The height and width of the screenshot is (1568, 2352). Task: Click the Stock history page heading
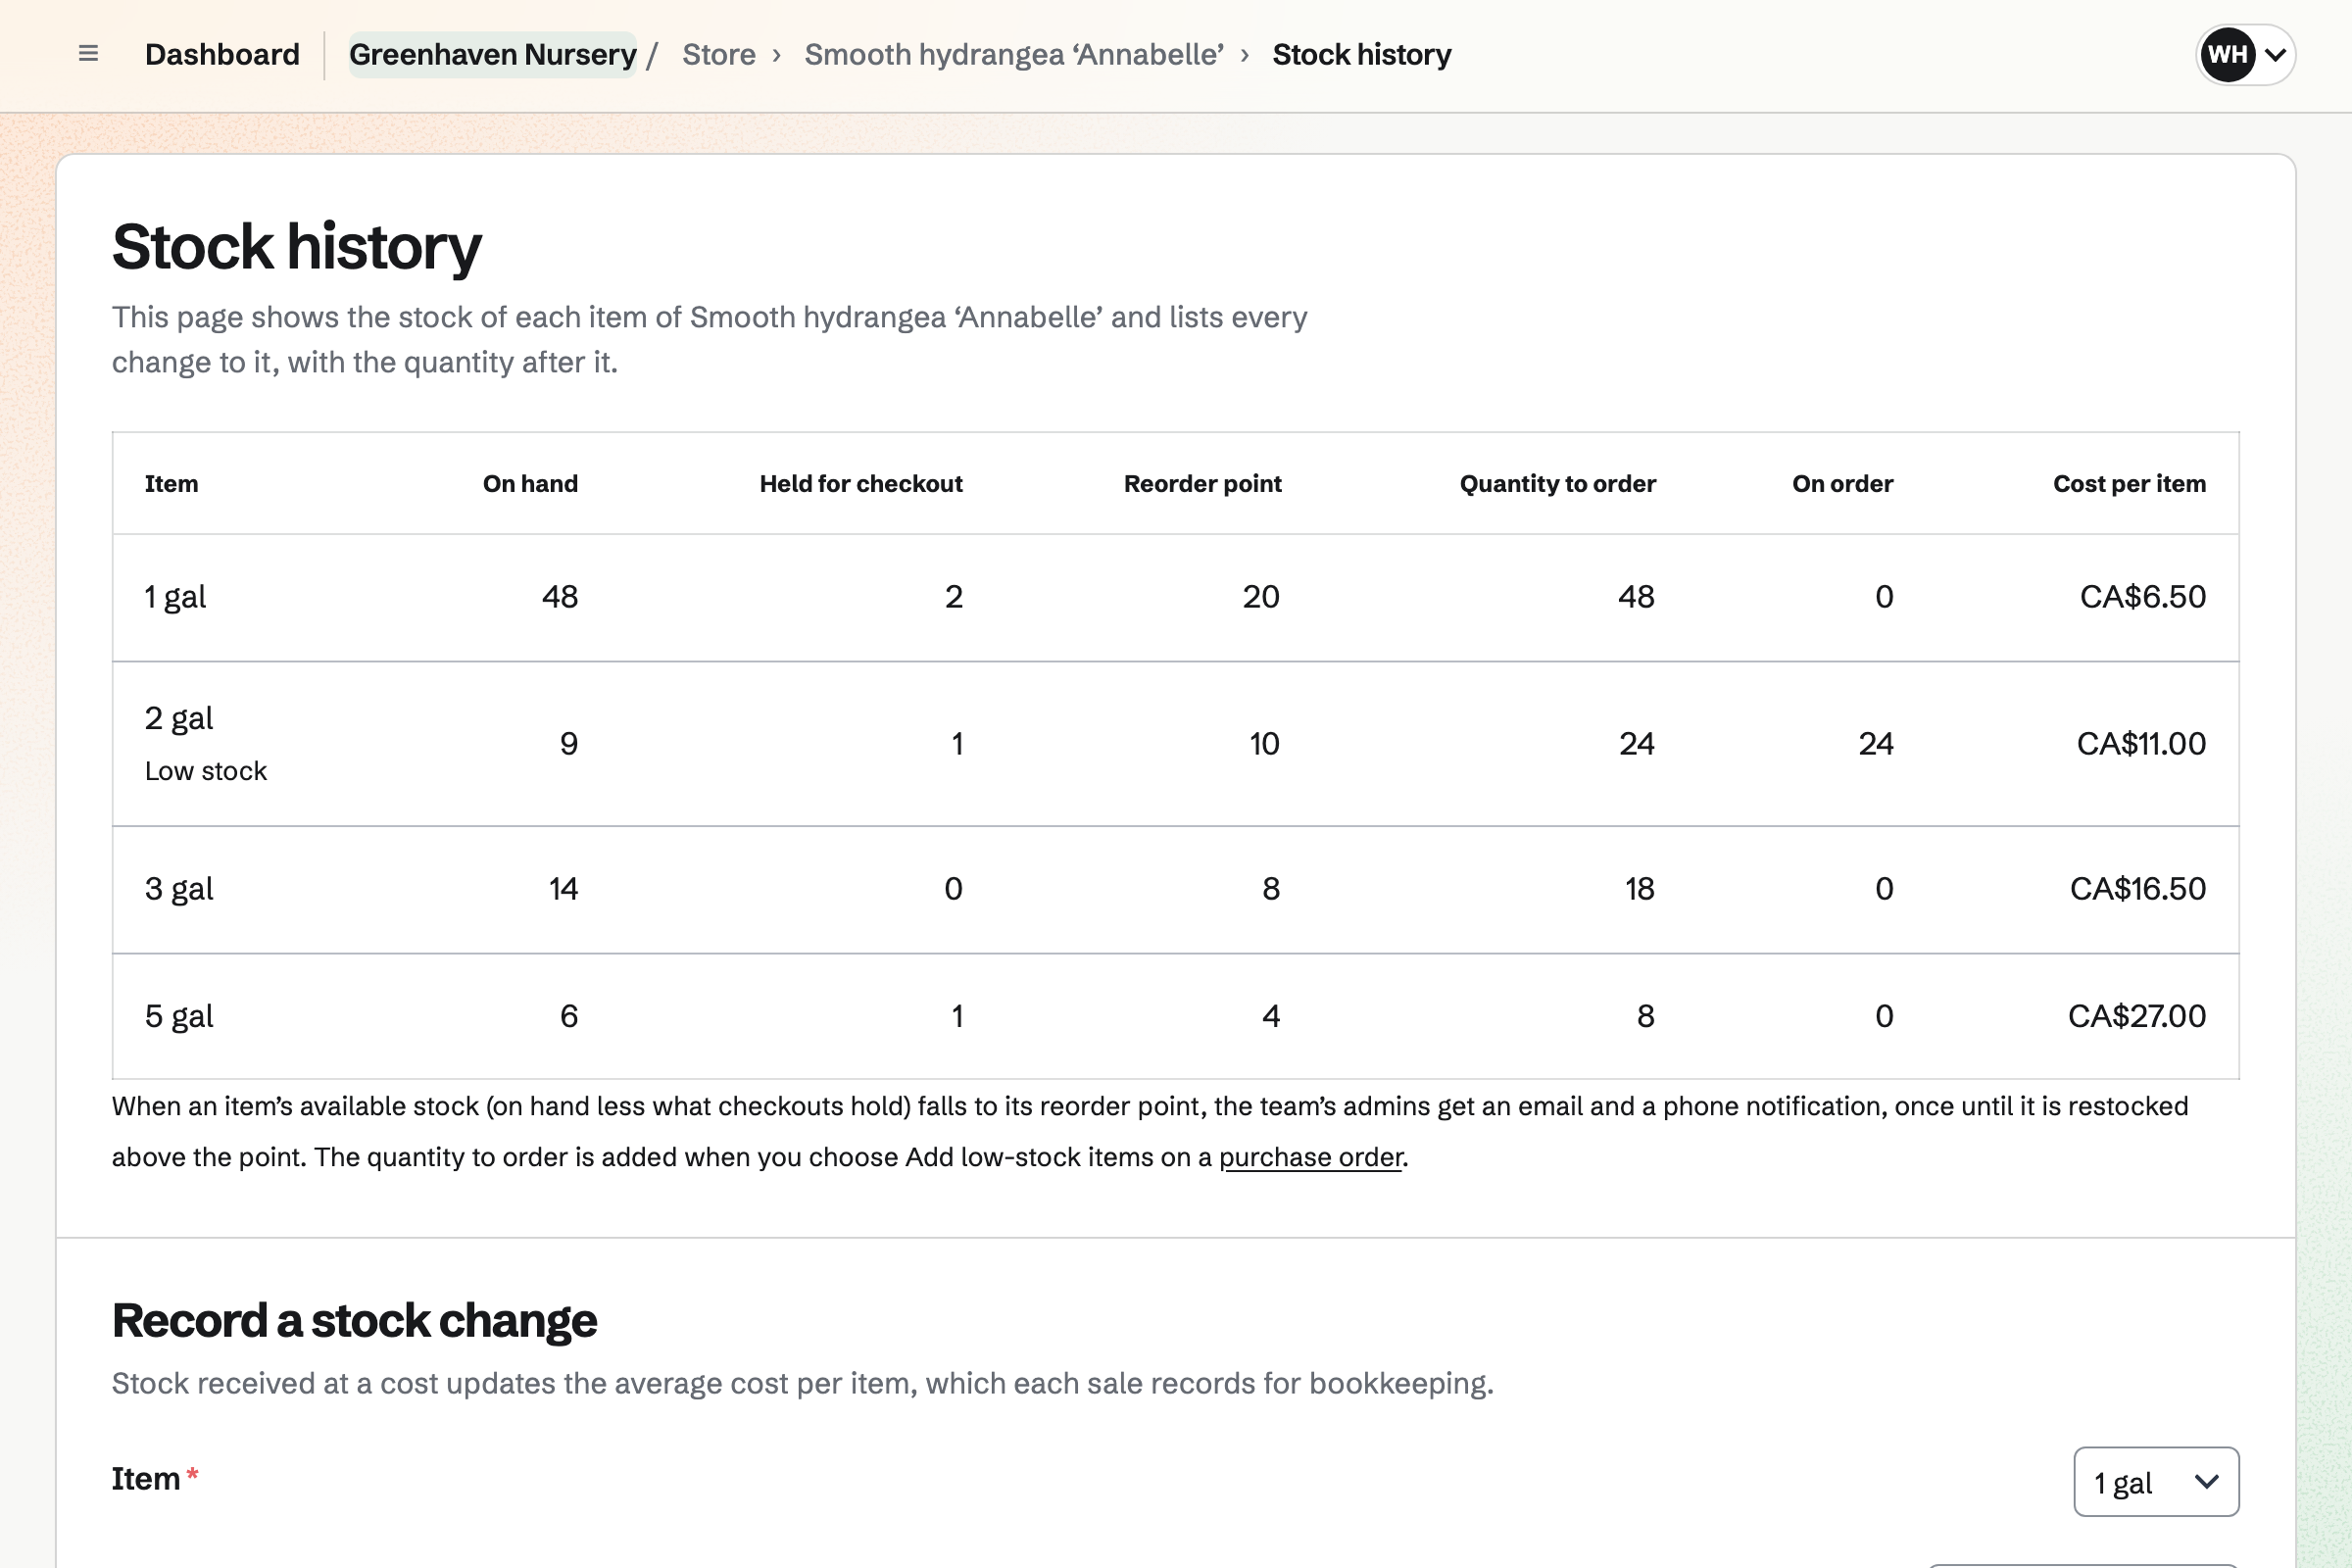tap(296, 247)
